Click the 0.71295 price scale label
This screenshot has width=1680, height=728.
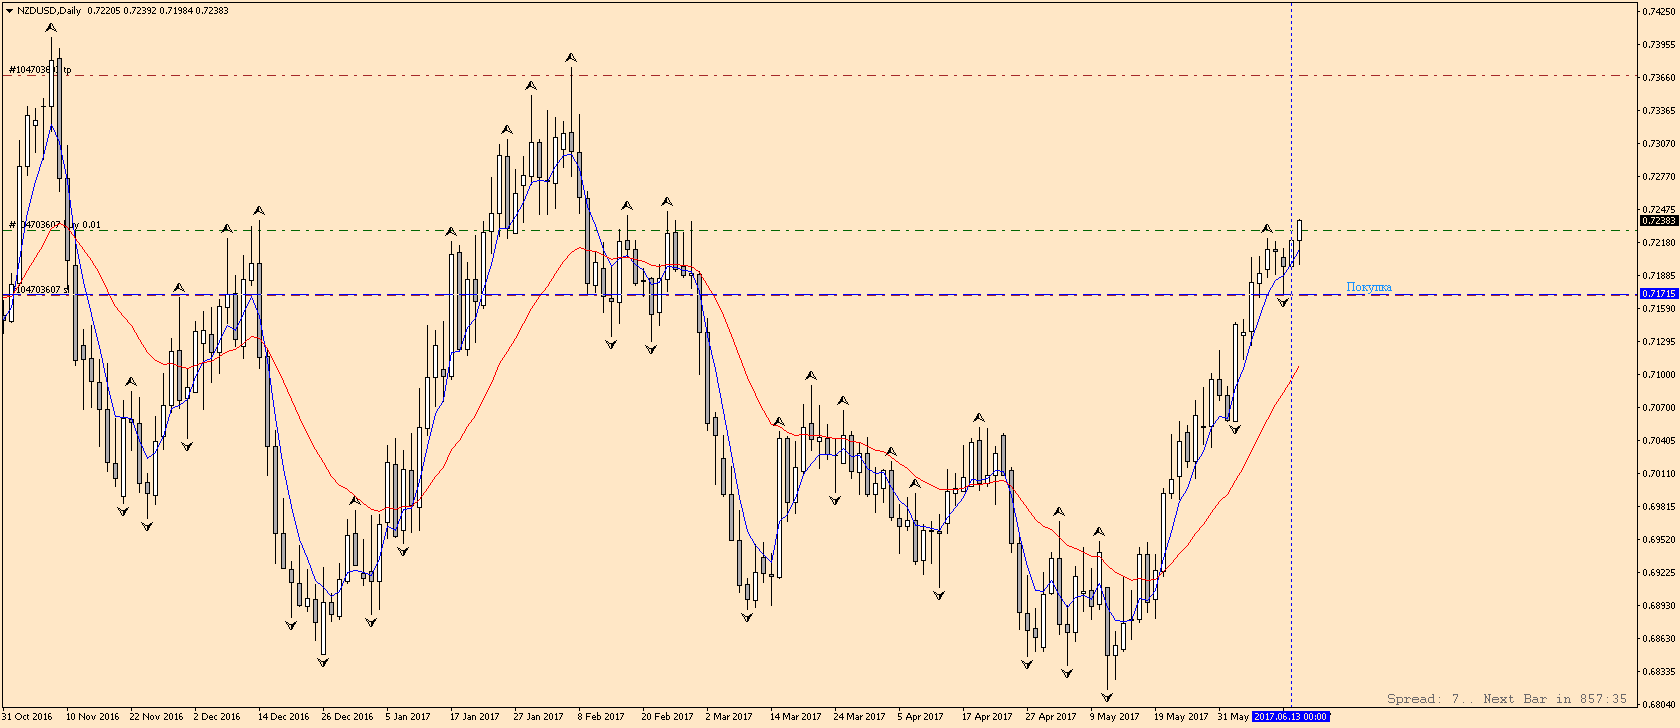point(1660,342)
